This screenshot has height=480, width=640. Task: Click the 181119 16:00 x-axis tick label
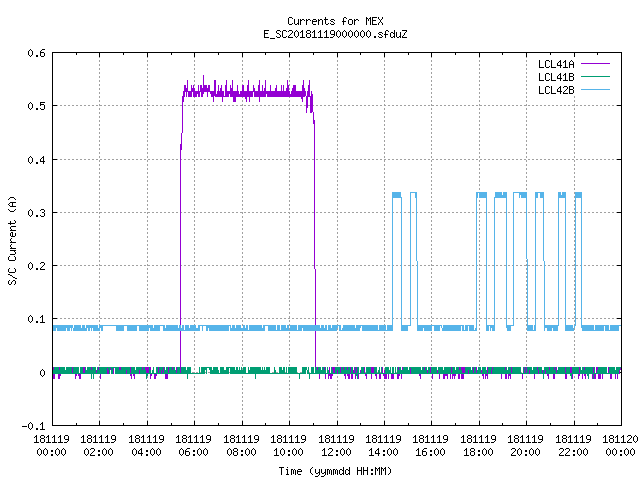pos(430,446)
